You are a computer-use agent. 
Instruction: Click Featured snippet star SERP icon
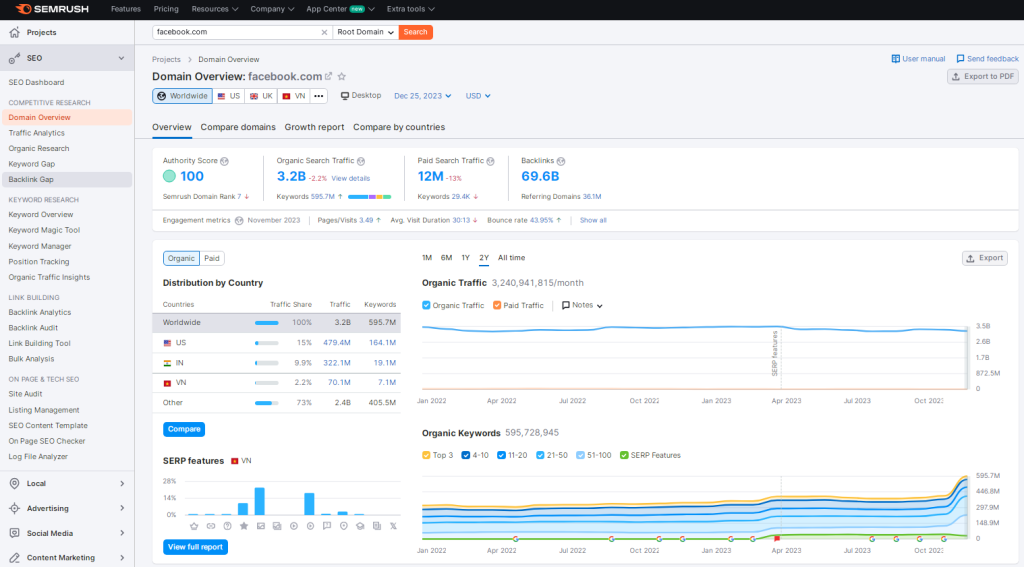(x=244, y=526)
